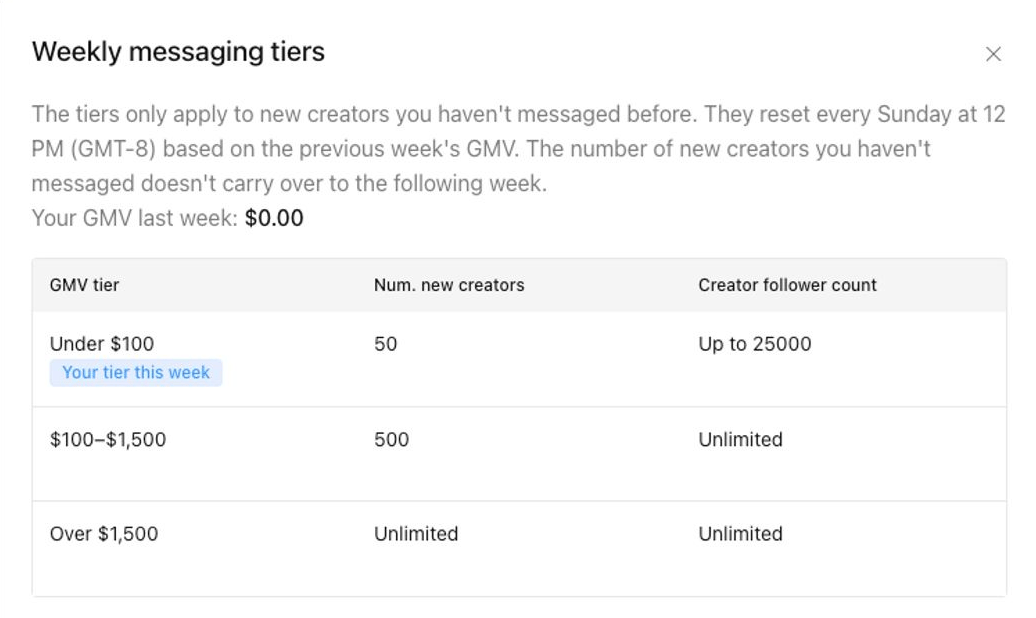The height and width of the screenshot is (618, 1036).
Task: Click the "500" new creators value
Action: pyautogui.click(x=391, y=439)
